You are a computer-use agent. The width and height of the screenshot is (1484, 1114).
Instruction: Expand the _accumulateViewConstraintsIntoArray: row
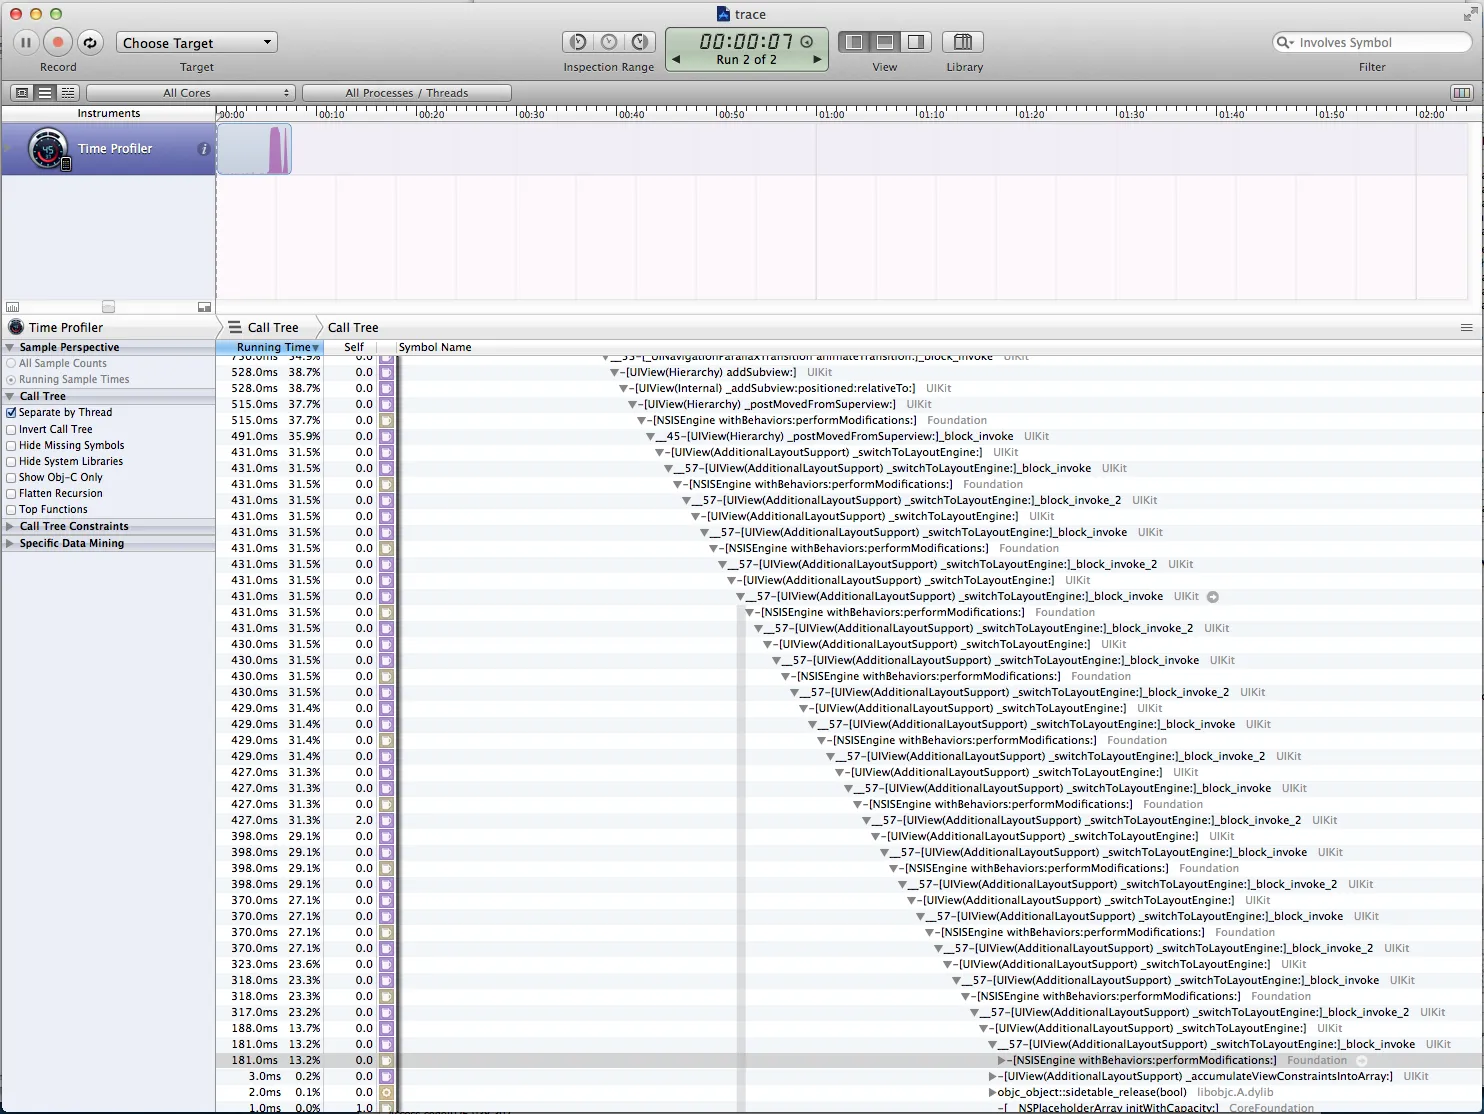992,1076
